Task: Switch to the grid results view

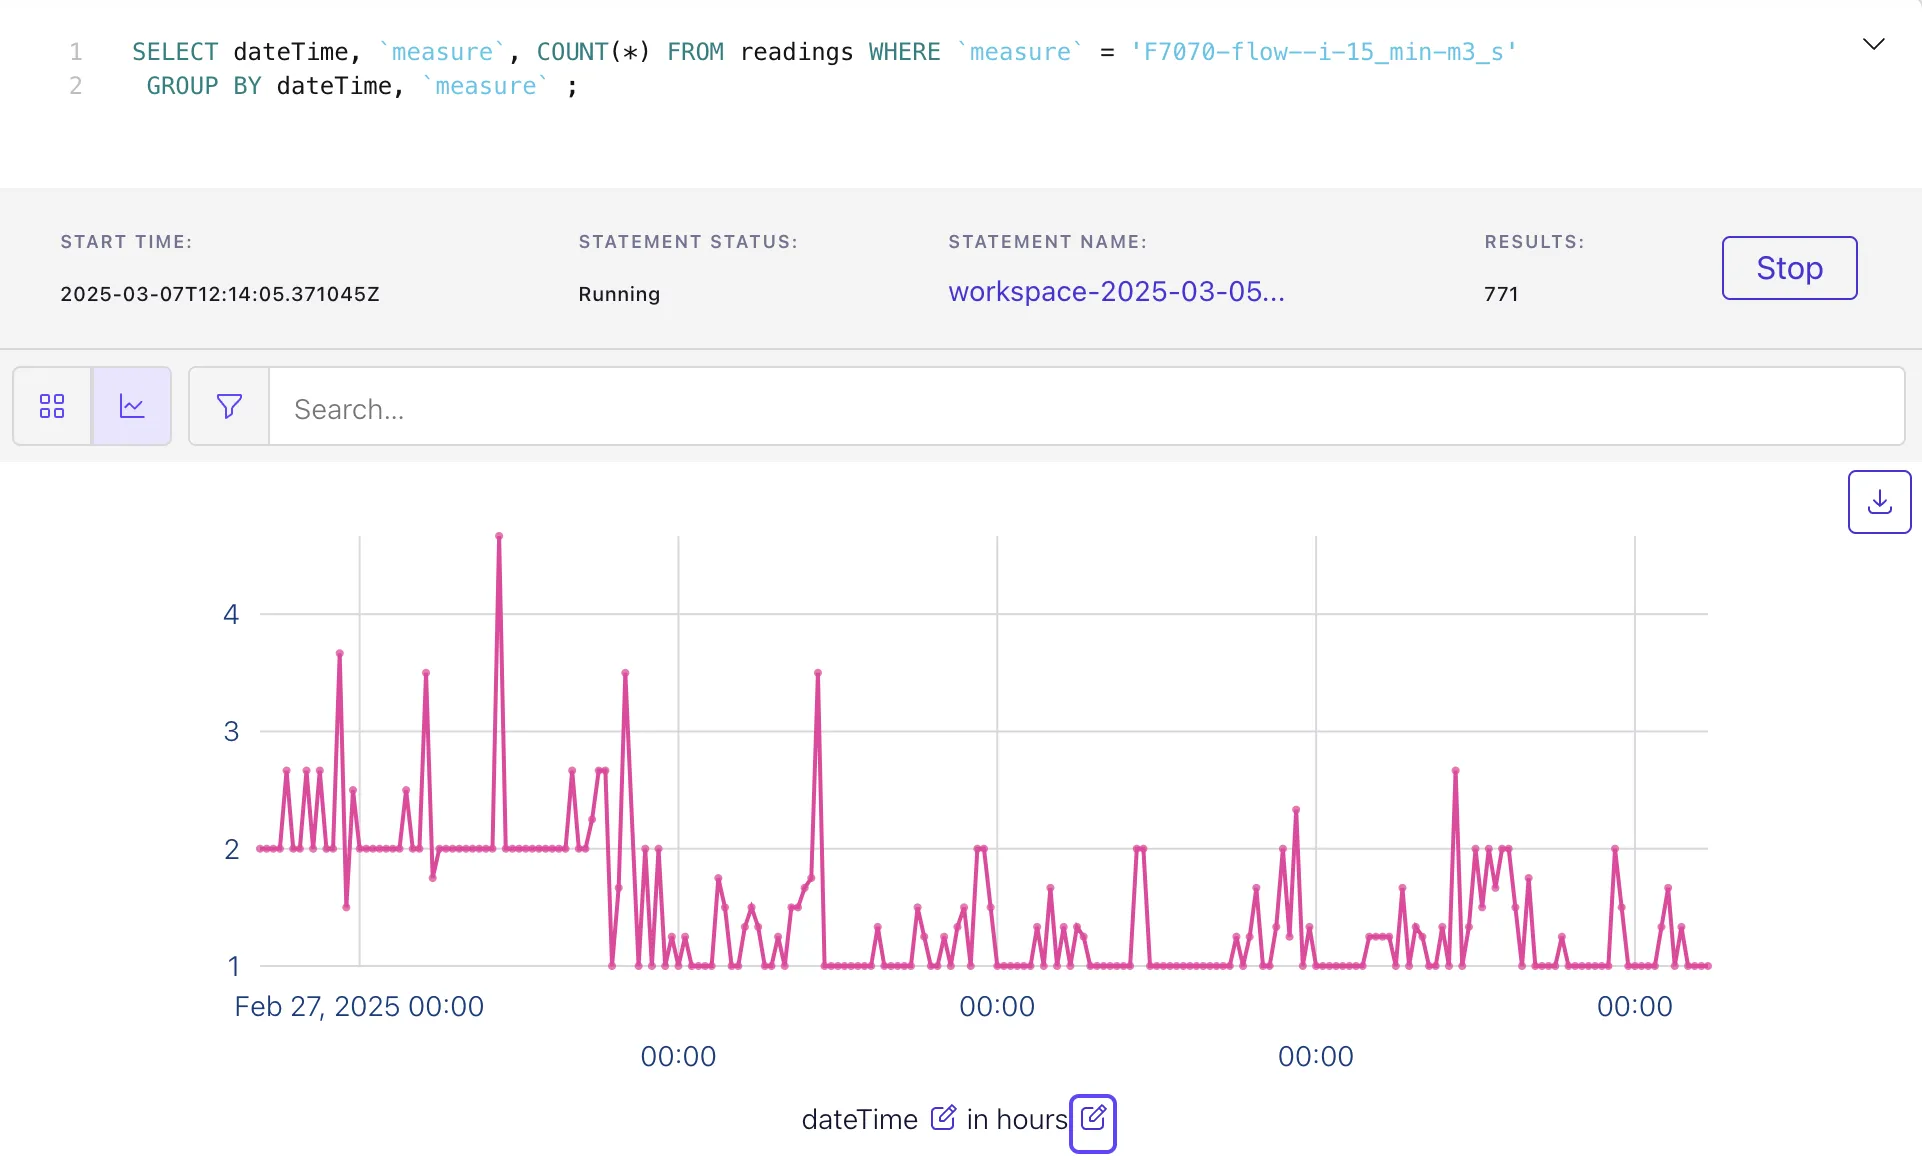Action: 52,406
